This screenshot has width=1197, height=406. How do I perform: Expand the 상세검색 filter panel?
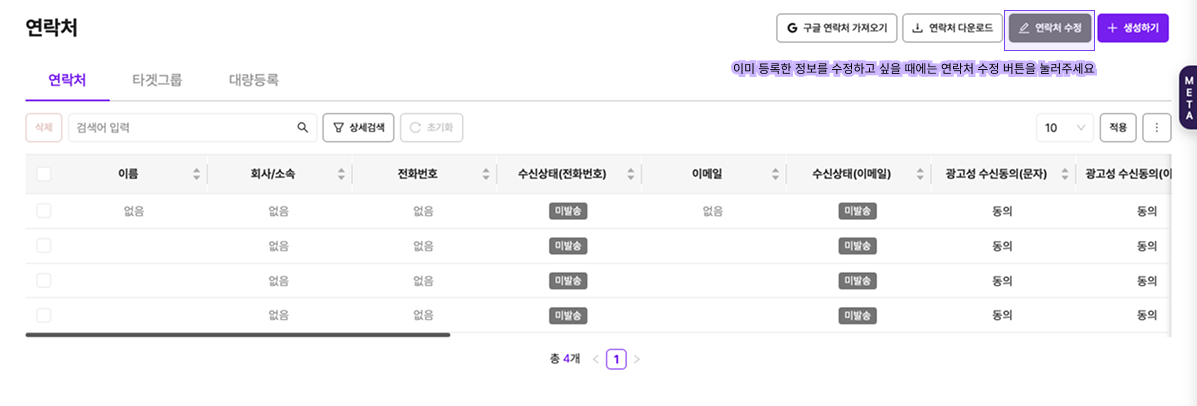358,128
